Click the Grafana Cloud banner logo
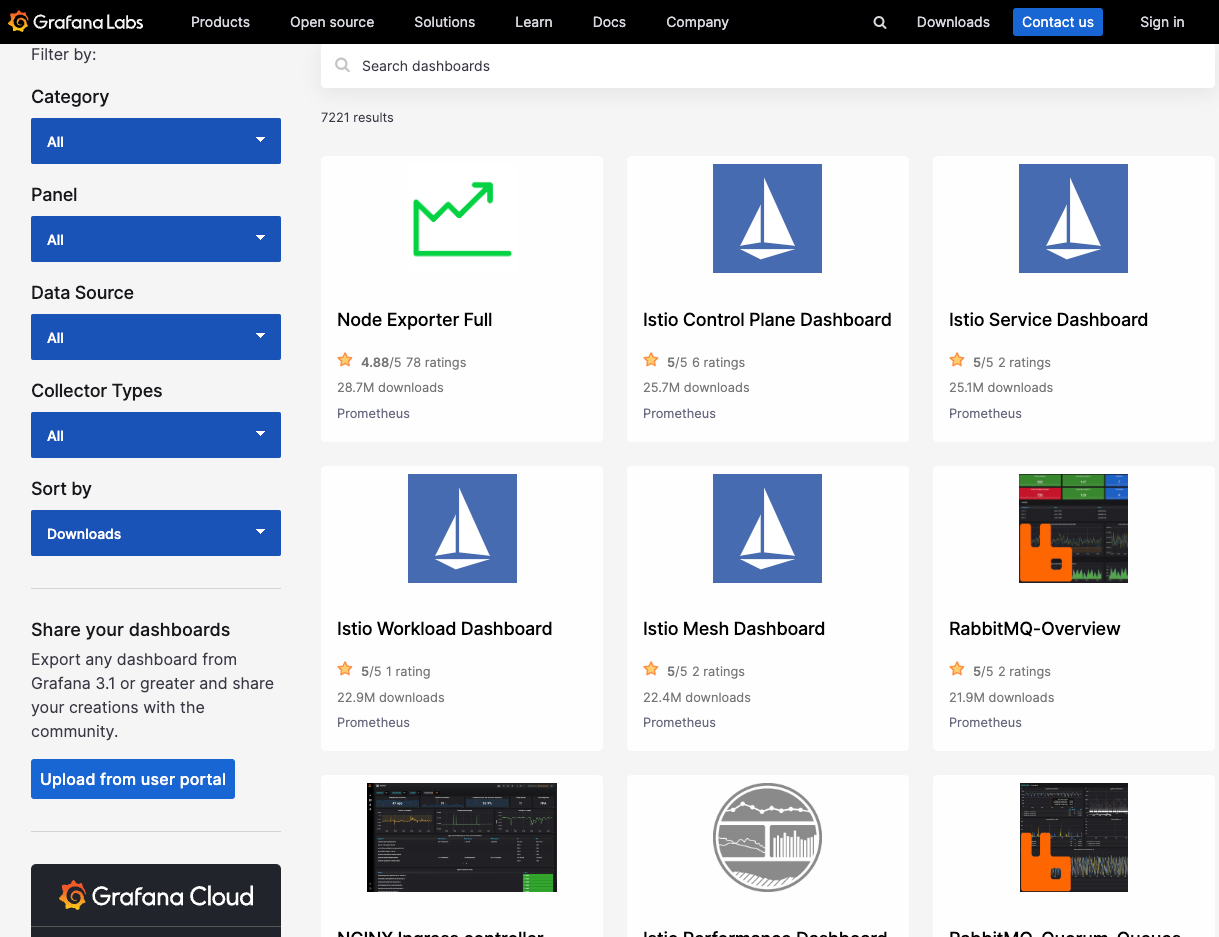The height and width of the screenshot is (937, 1219). pos(156,896)
